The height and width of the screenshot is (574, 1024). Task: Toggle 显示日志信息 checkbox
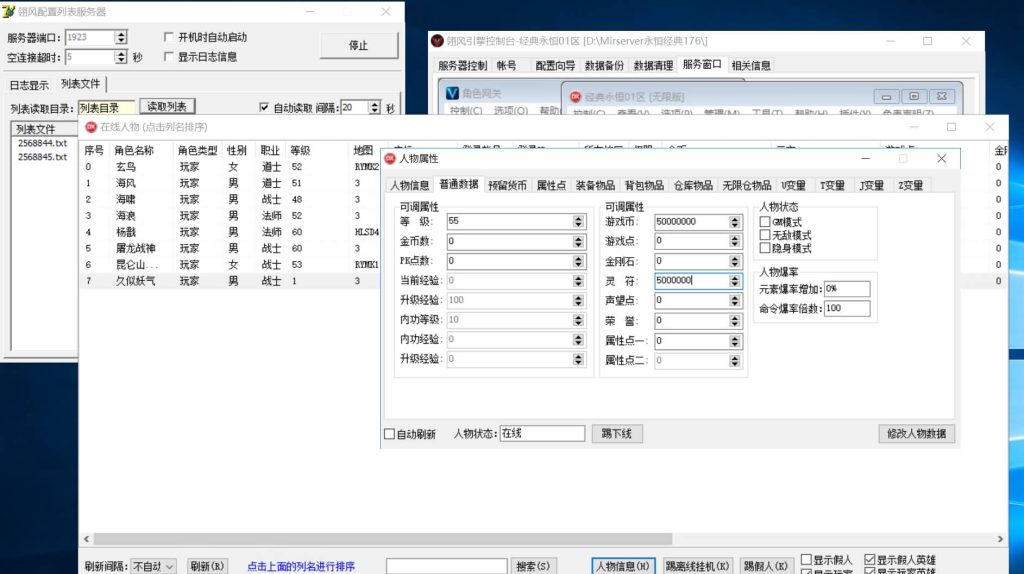coord(168,57)
